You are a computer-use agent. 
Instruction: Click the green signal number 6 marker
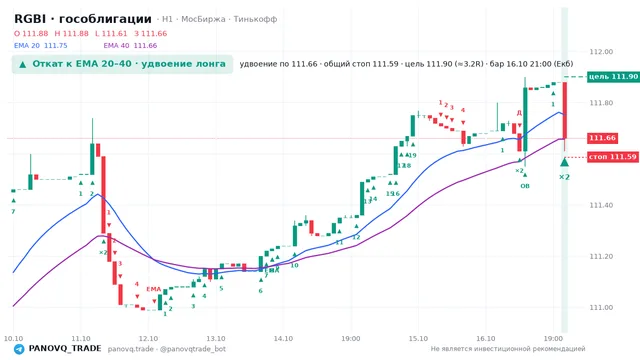point(260,291)
